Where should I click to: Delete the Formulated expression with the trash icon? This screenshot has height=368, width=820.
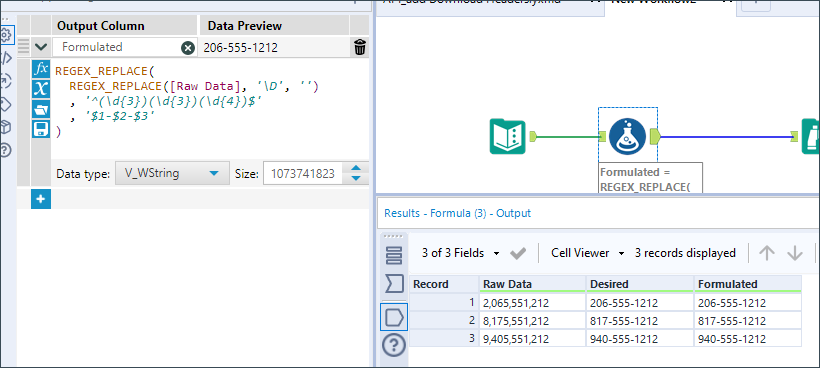coord(360,47)
